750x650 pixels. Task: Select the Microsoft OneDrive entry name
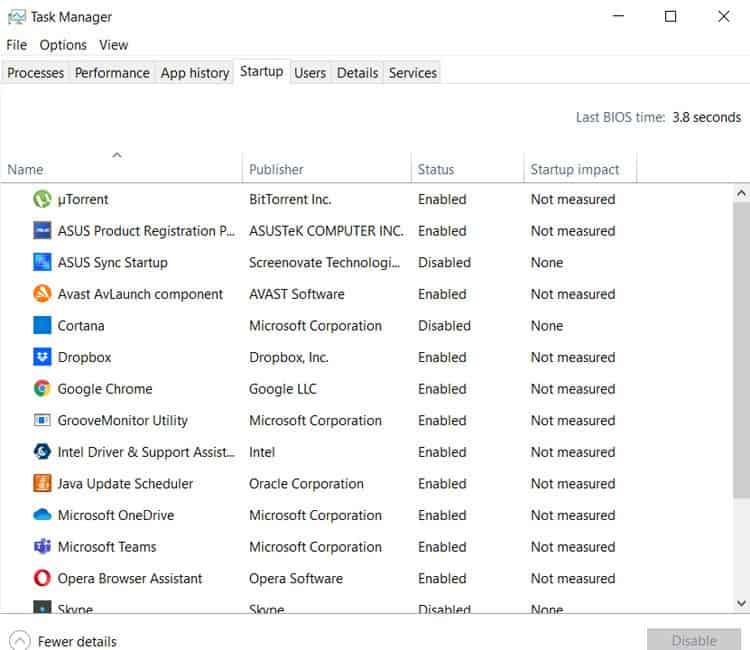pyautogui.click(x=116, y=515)
